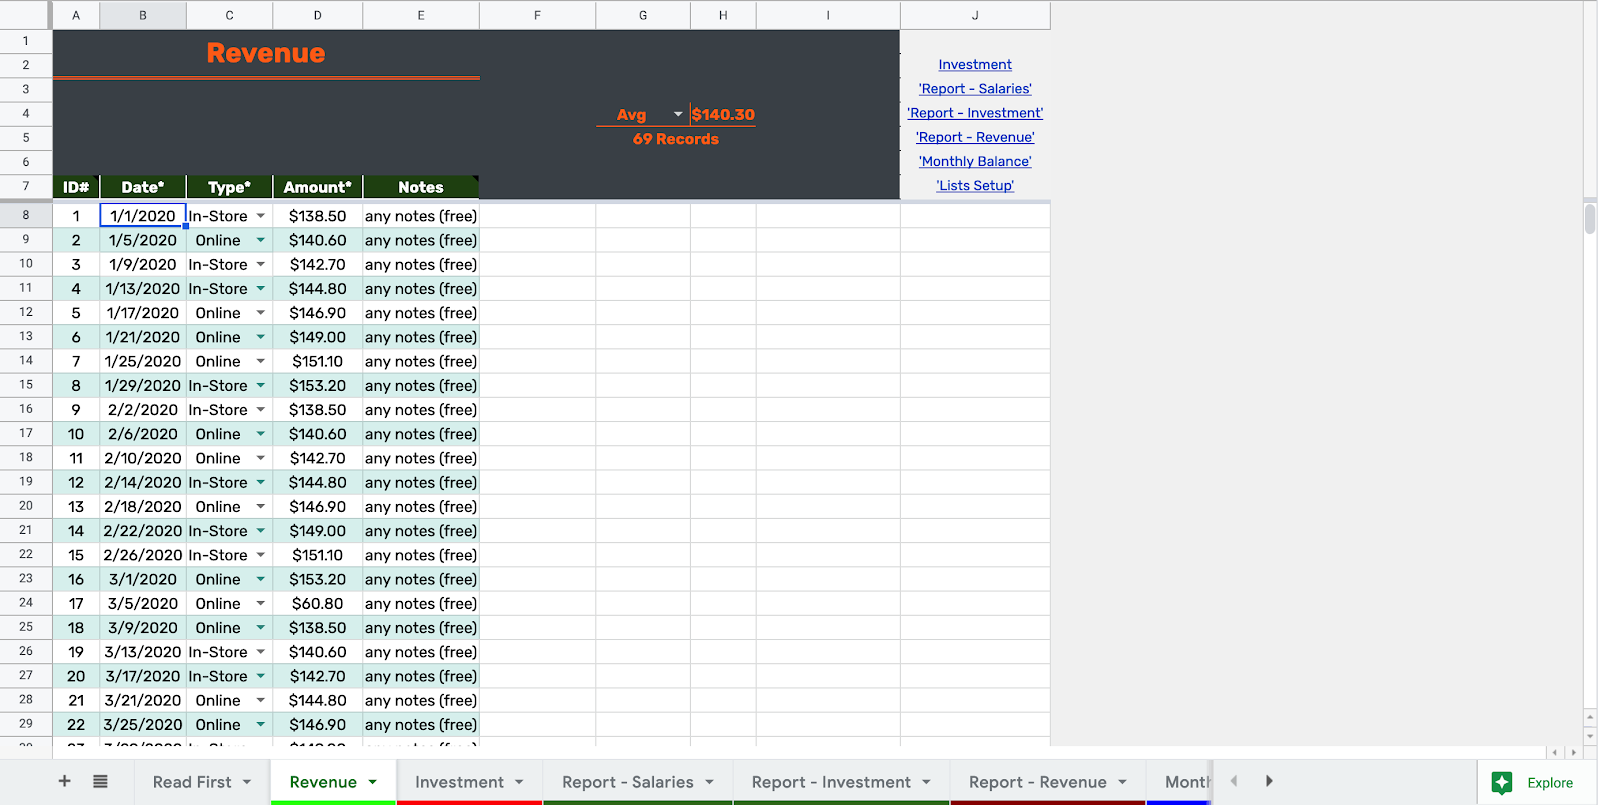This screenshot has width=1600, height=805.
Task: Switch to the Read First sheet tab
Action: [192, 782]
